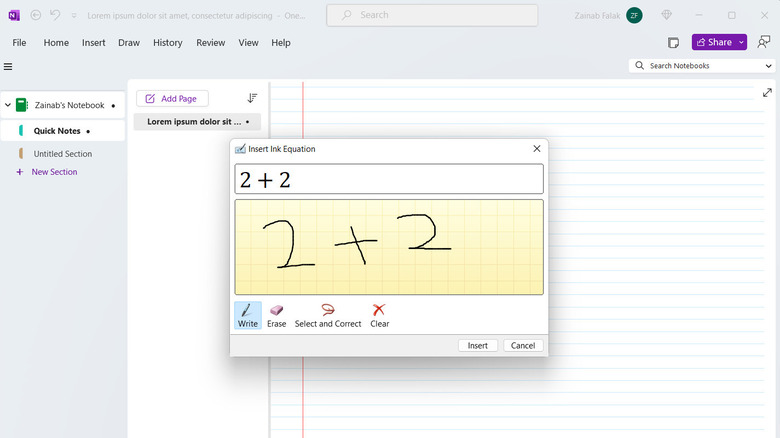Open the sticky notes feed icon
780x438 pixels.
[674, 43]
